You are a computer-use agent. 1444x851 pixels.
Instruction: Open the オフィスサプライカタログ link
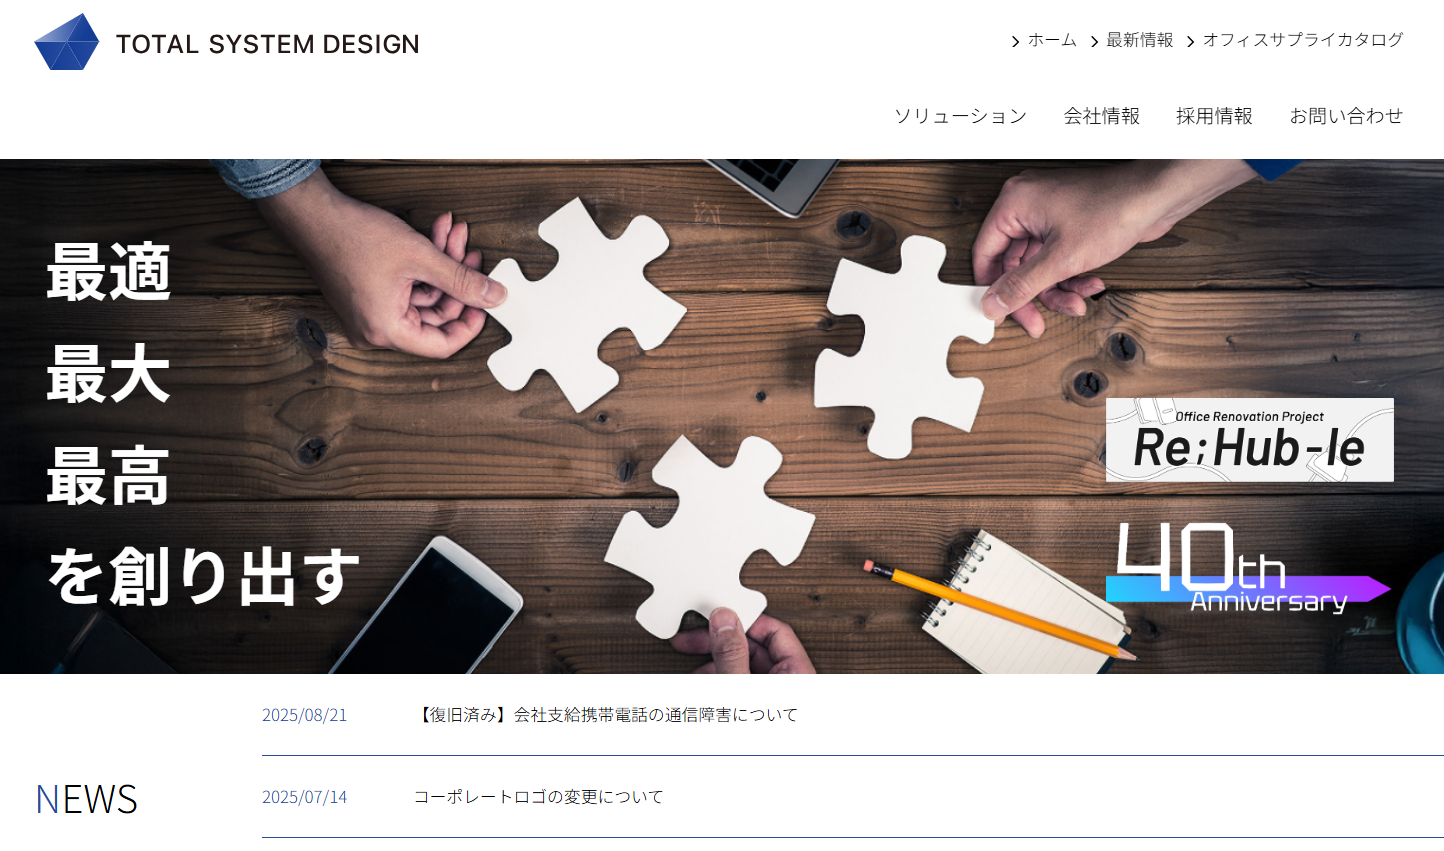(1303, 40)
